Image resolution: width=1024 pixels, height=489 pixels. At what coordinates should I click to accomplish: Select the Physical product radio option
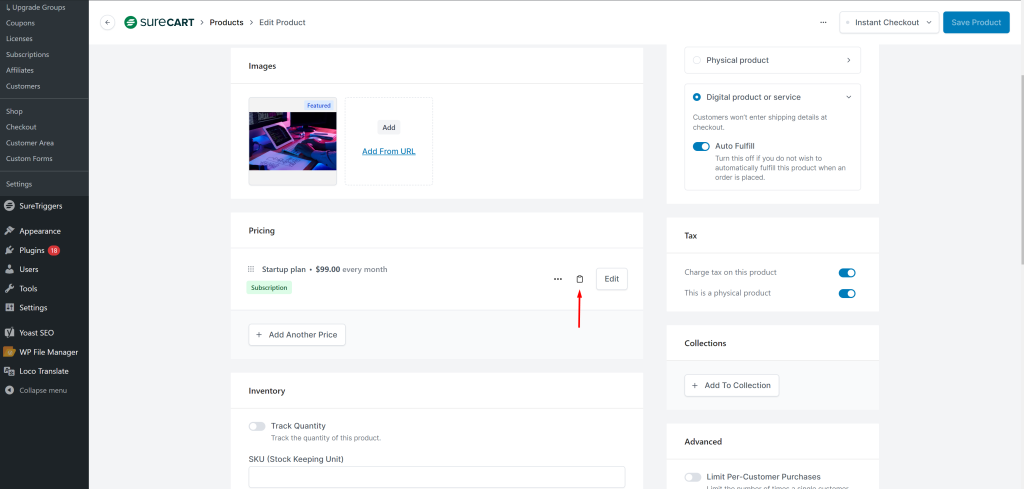point(697,60)
